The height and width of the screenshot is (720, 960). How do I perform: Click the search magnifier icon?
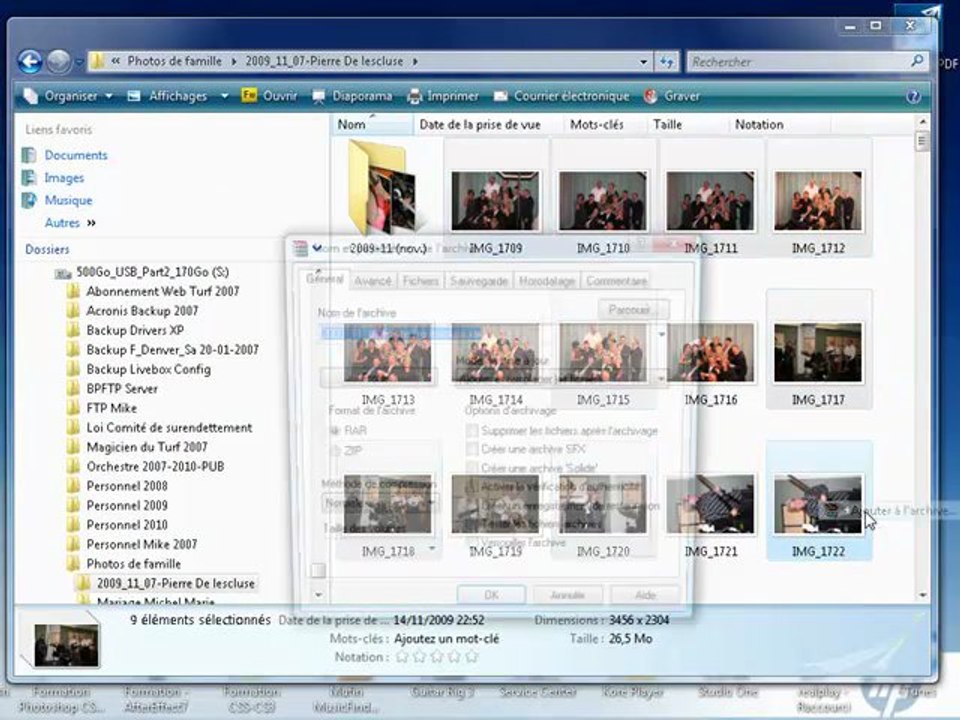click(x=917, y=61)
